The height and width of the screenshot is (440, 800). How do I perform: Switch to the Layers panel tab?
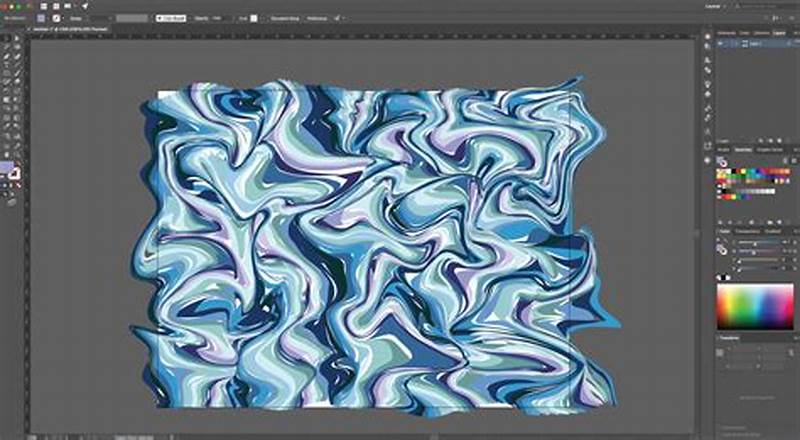pos(779,33)
